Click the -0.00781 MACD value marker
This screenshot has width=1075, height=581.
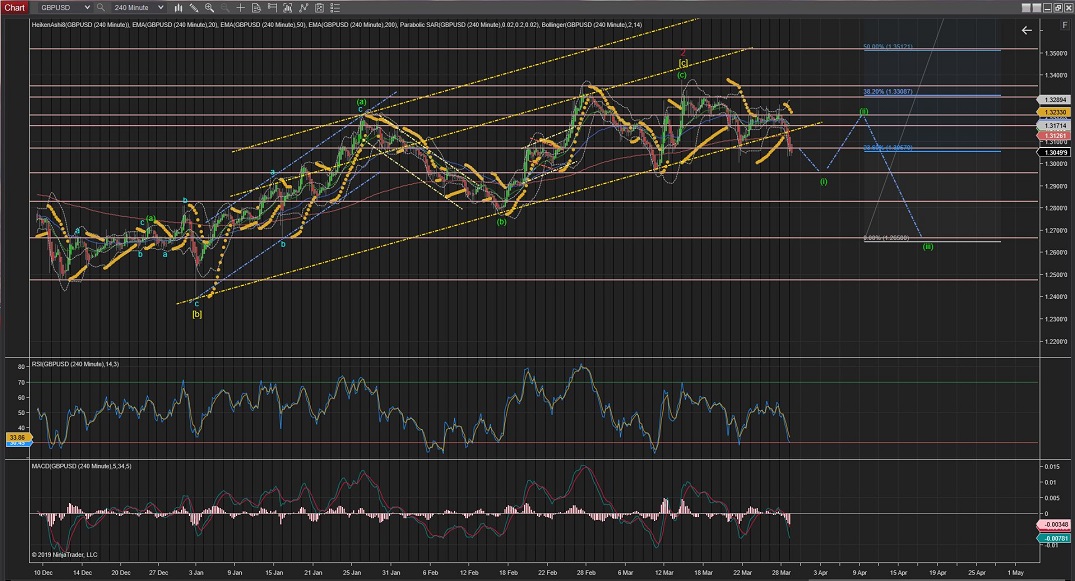pos(1056,538)
